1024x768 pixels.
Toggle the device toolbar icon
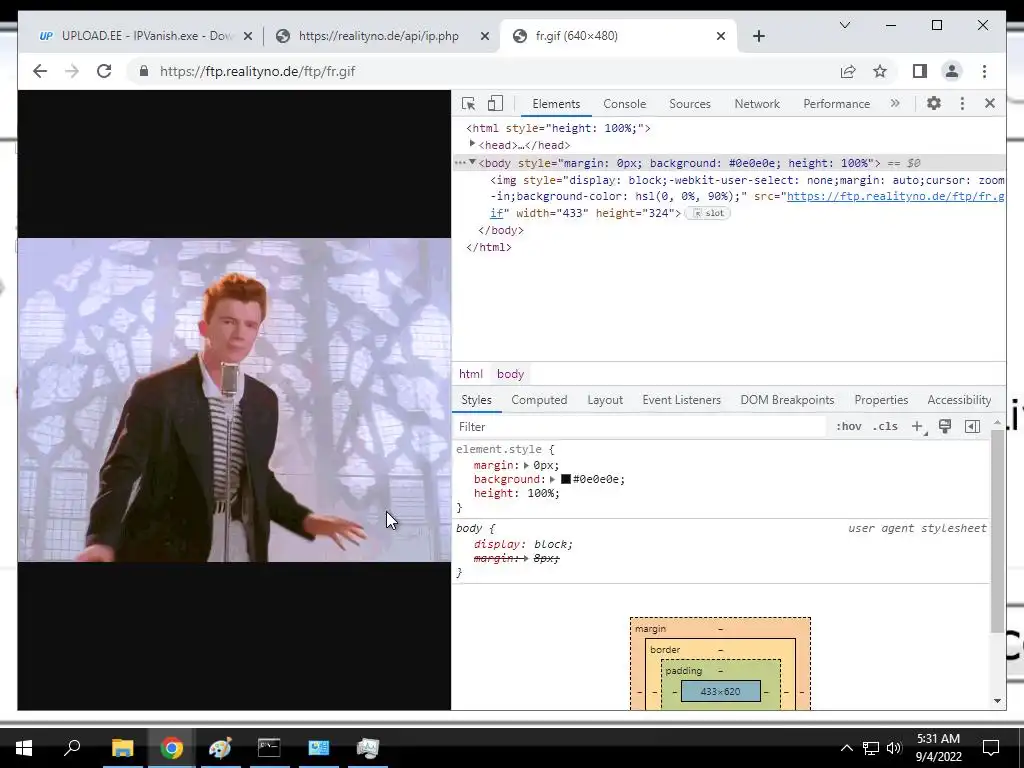pos(496,103)
